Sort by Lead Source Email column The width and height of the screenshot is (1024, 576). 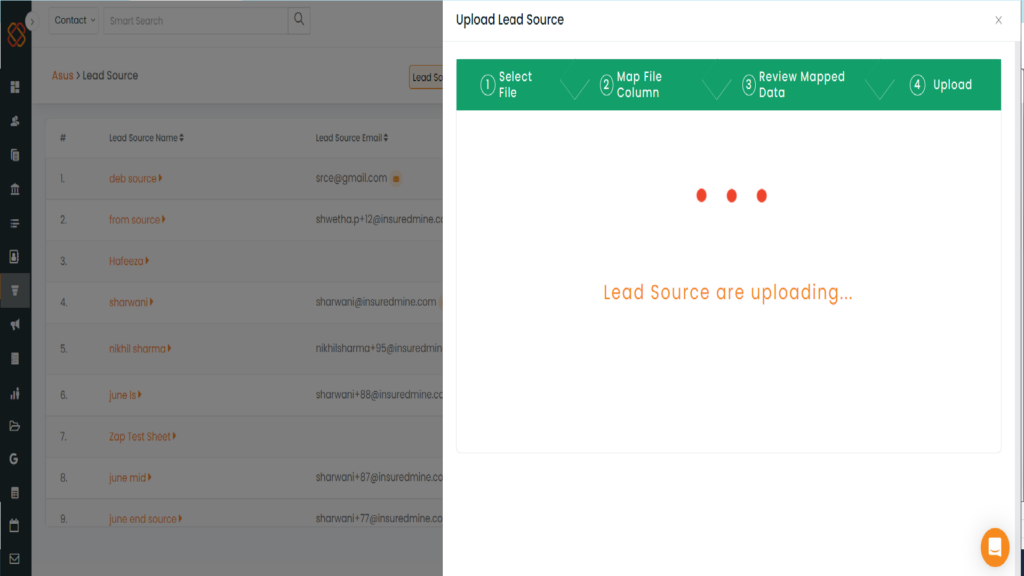pos(352,138)
